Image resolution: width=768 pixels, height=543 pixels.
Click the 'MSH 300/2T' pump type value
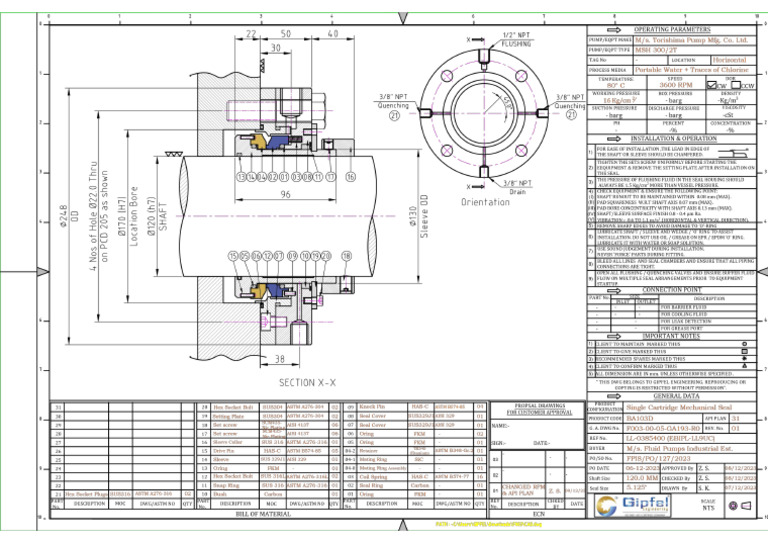coord(658,50)
